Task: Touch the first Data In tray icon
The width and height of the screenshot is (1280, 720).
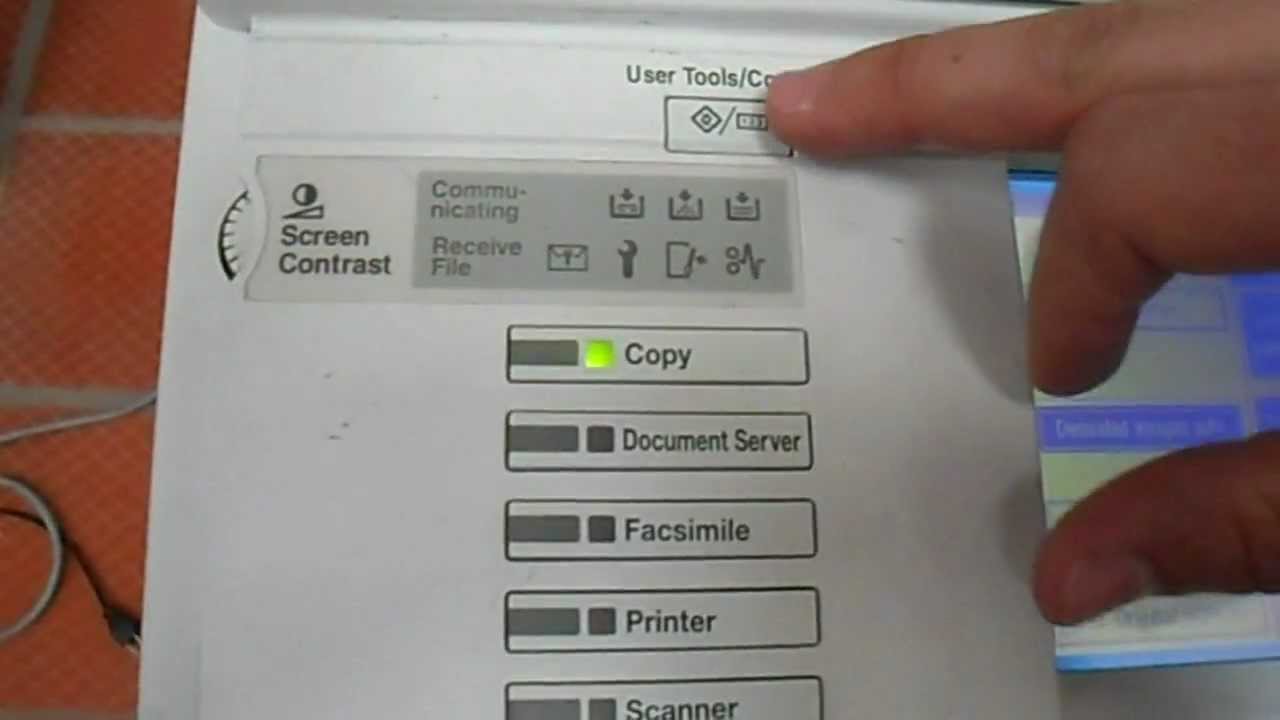Action: (x=627, y=205)
